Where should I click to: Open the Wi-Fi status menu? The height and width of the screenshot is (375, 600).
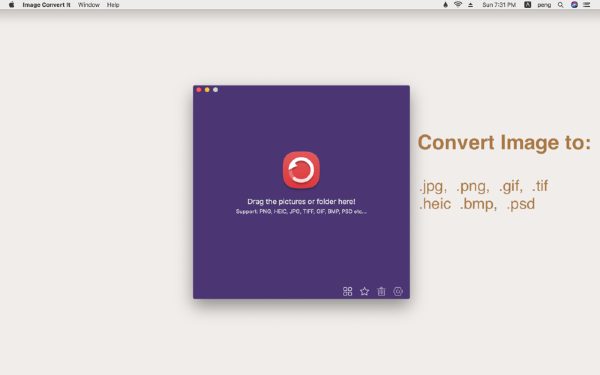click(458, 5)
